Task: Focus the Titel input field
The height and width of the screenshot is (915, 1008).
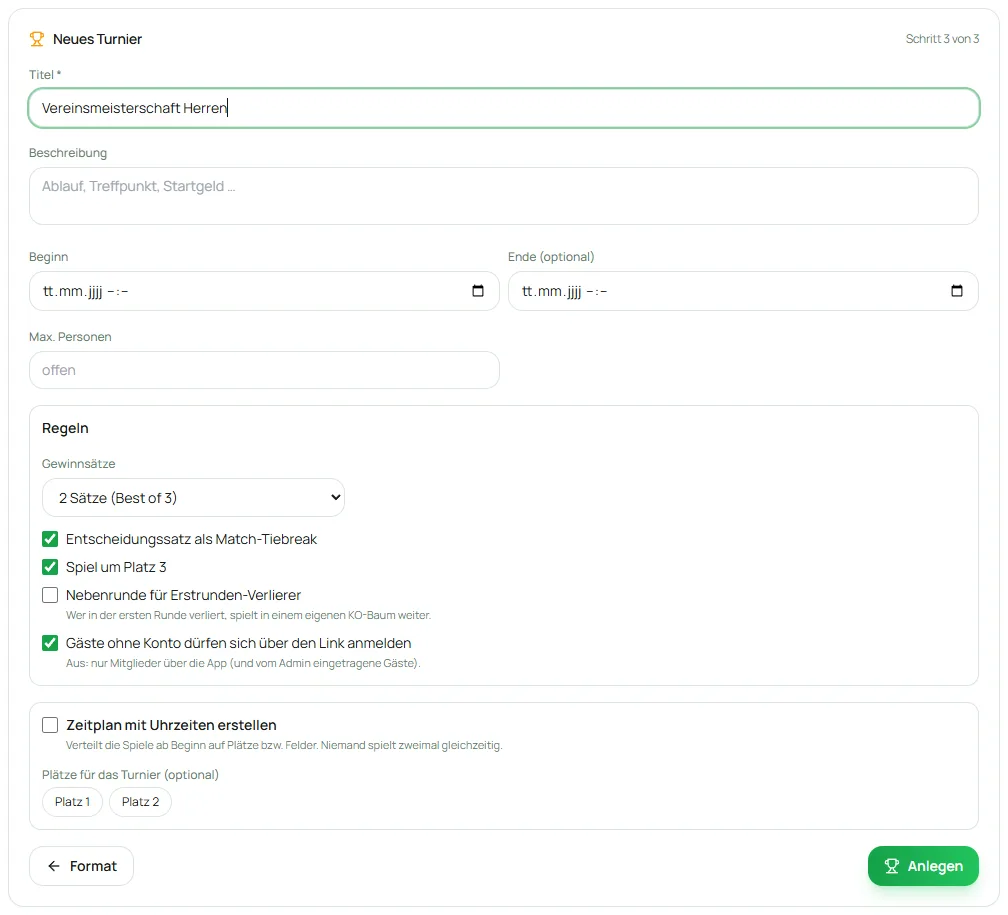Action: pos(504,108)
